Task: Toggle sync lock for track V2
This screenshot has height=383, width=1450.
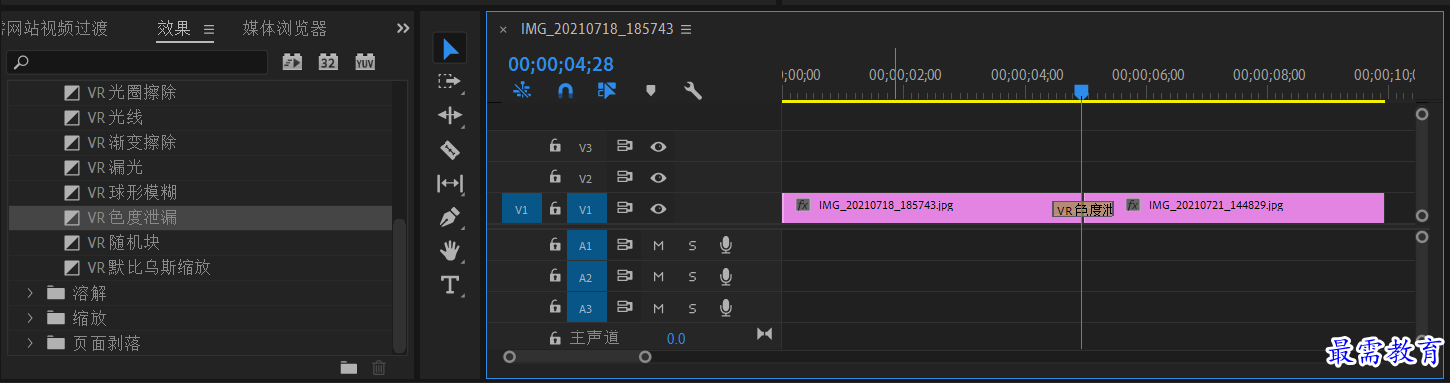Action: pyautogui.click(x=625, y=177)
